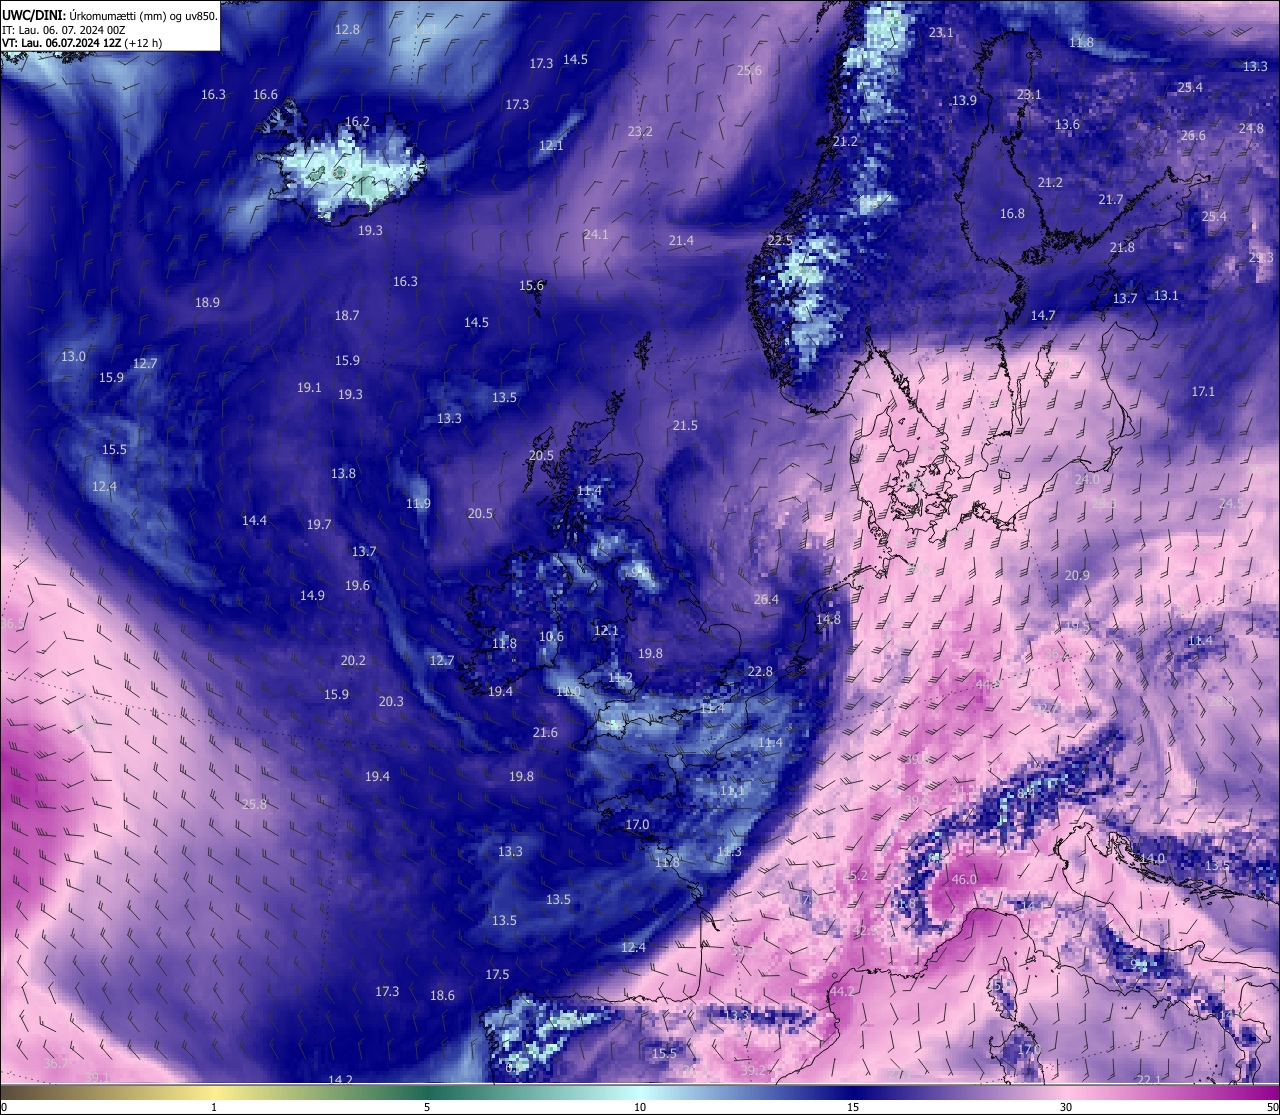The image size is (1280, 1115).
Task: Click the 14.0 value near the Adriatic
Action: tap(1153, 858)
